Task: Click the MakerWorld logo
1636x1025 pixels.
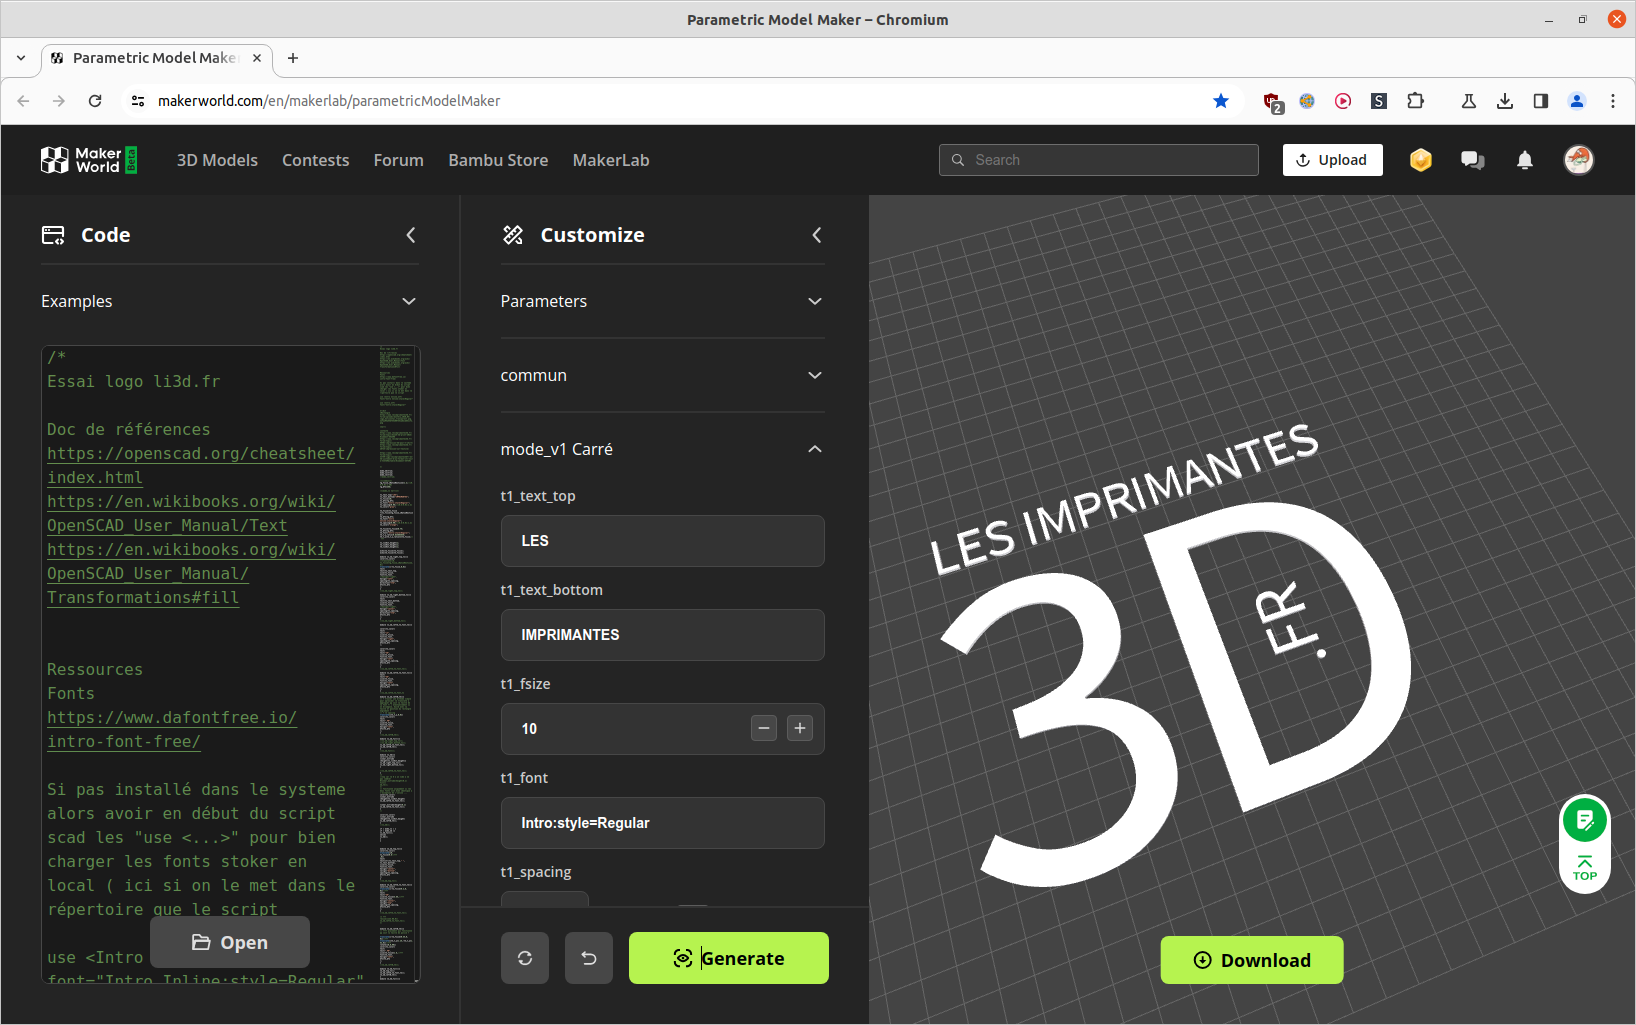Action: pyautogui.click(x=89, y=160)
